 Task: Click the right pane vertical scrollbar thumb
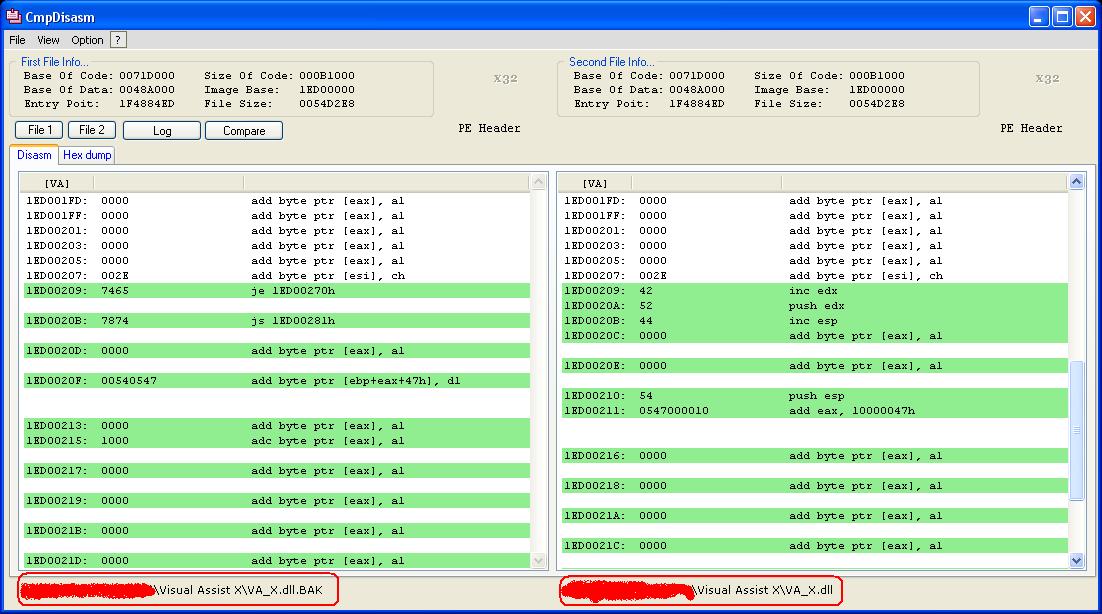pyautogui.click(x=1076, y=430)
